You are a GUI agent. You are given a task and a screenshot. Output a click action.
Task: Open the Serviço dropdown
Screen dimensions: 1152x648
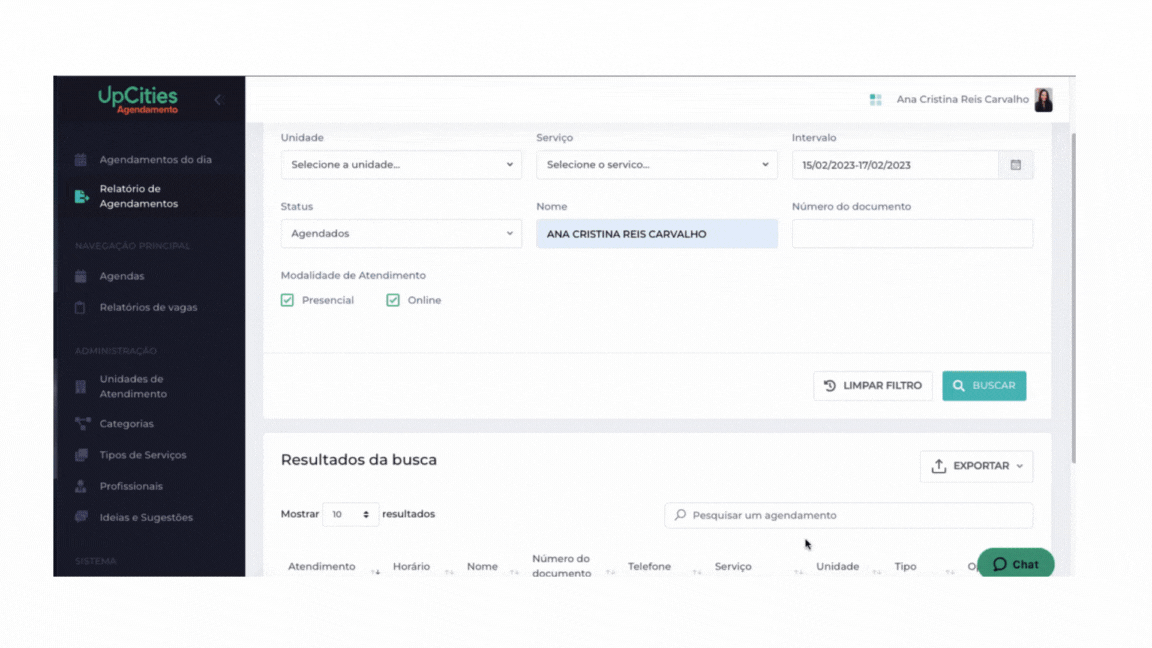tap(657, 165)
